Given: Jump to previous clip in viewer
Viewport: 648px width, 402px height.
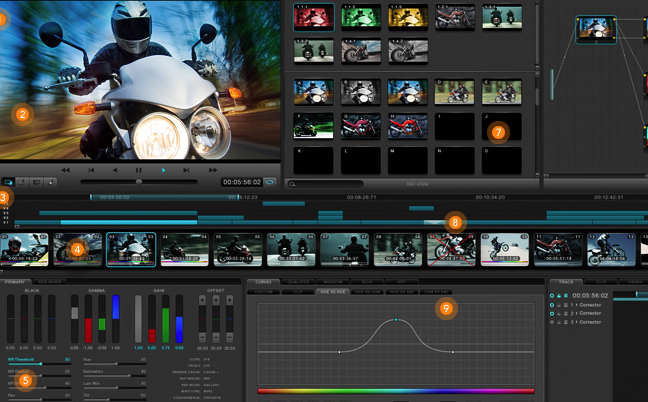Looking at the screenshot, I should (x=91, y=170).
